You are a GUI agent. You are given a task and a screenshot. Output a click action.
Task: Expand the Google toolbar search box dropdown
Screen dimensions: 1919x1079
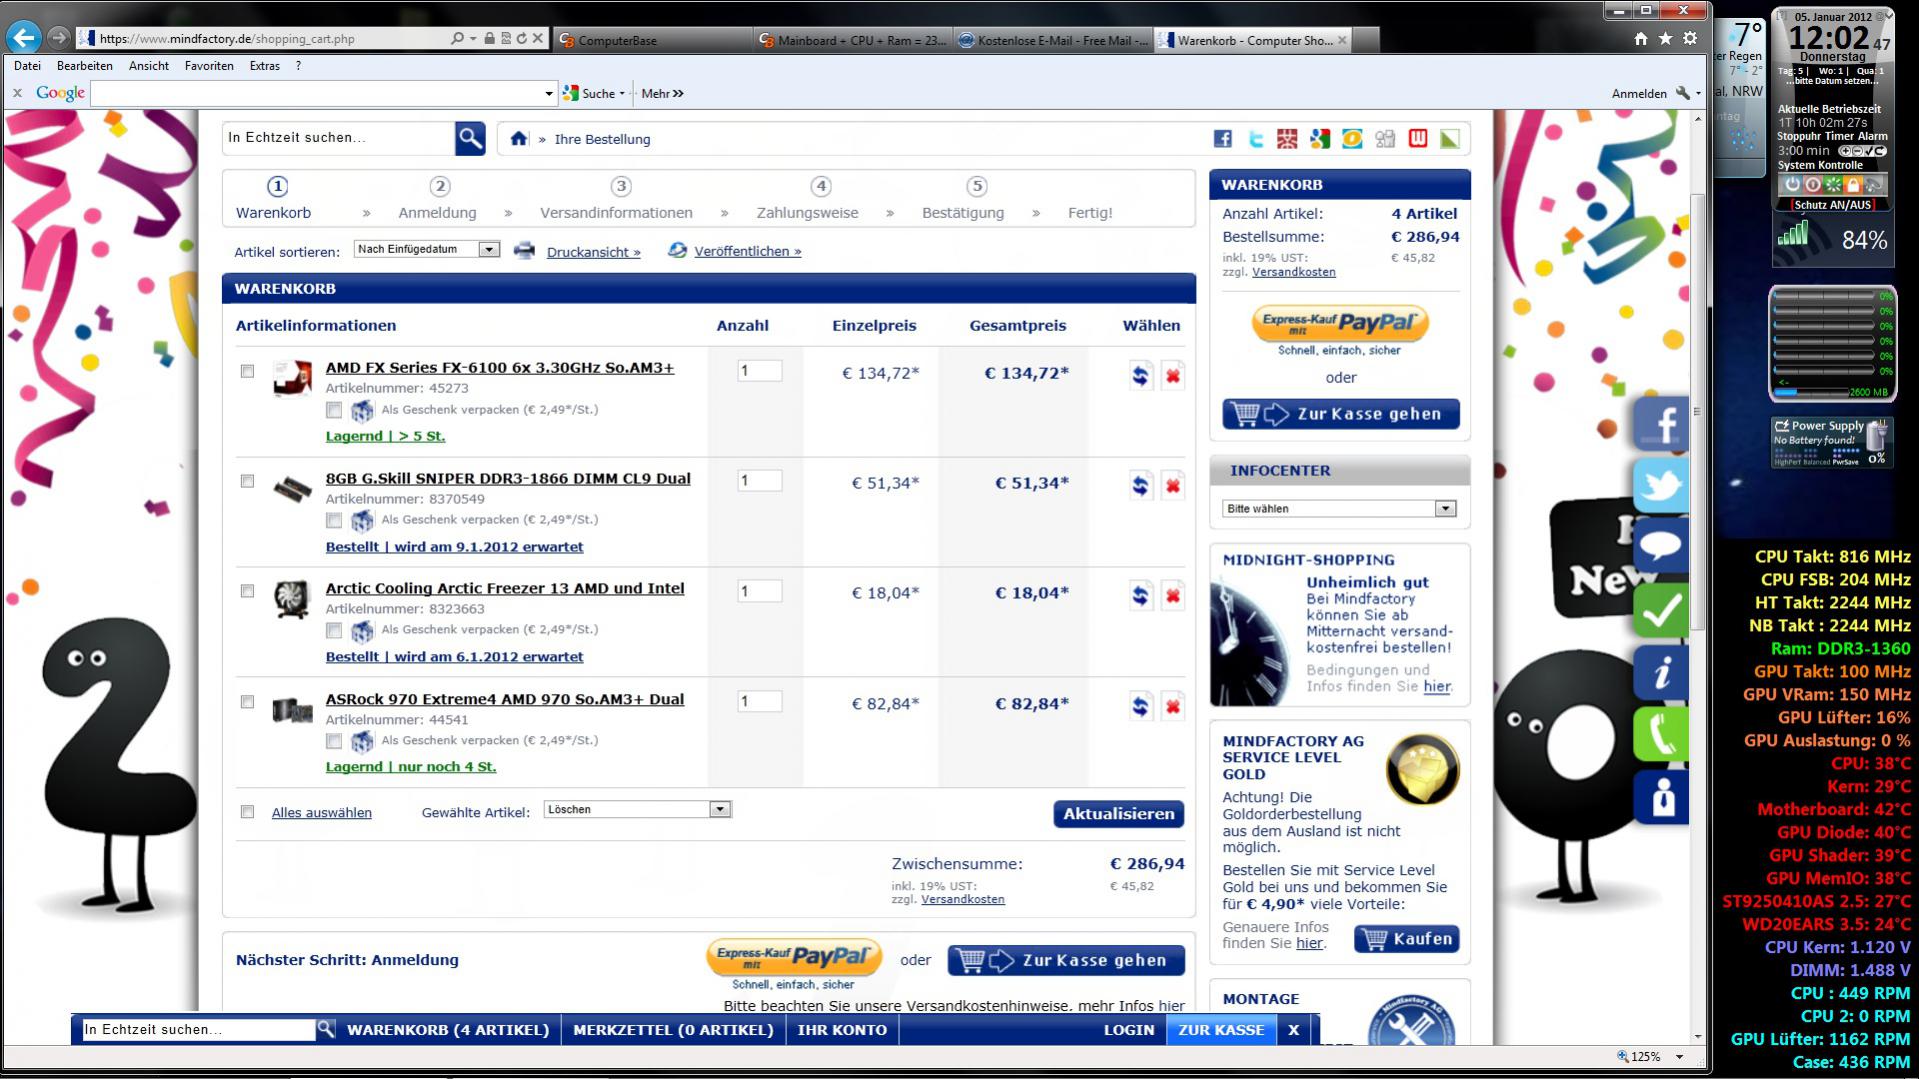point(548,94)
